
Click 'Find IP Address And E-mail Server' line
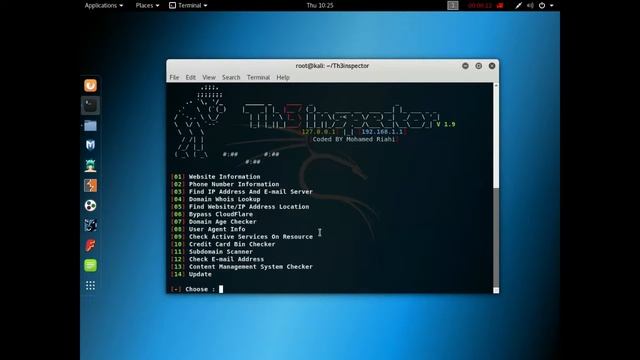242,191
